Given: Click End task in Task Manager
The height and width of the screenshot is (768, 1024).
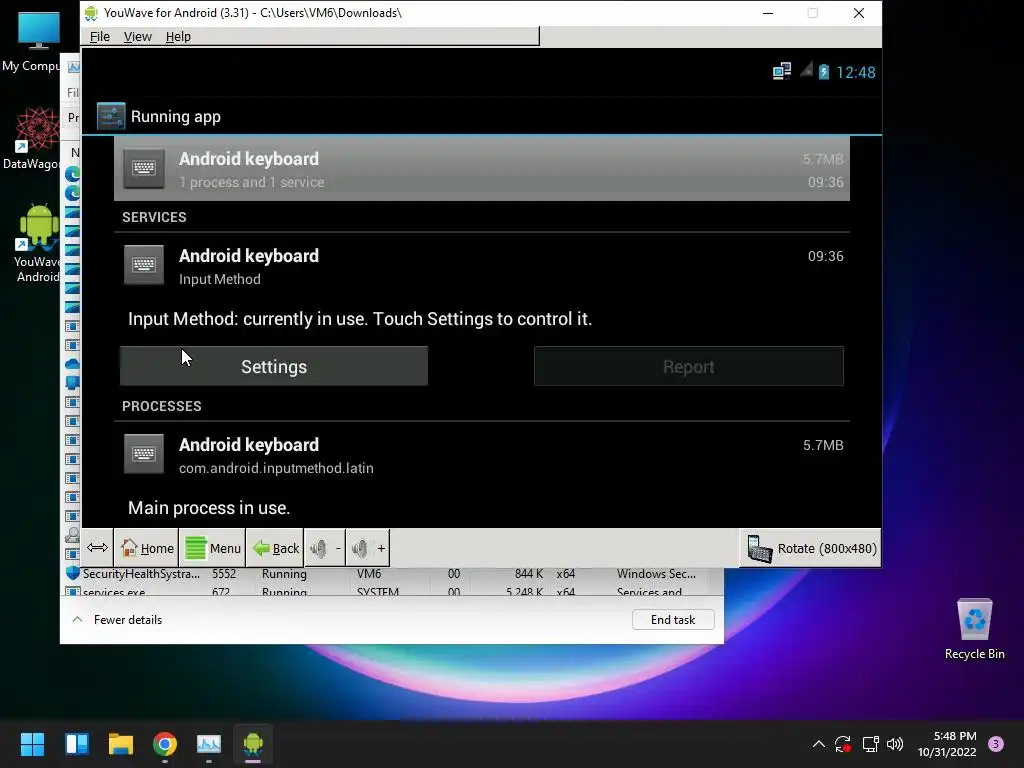Looking at the screenshot, I should click(x=673, y=620).
